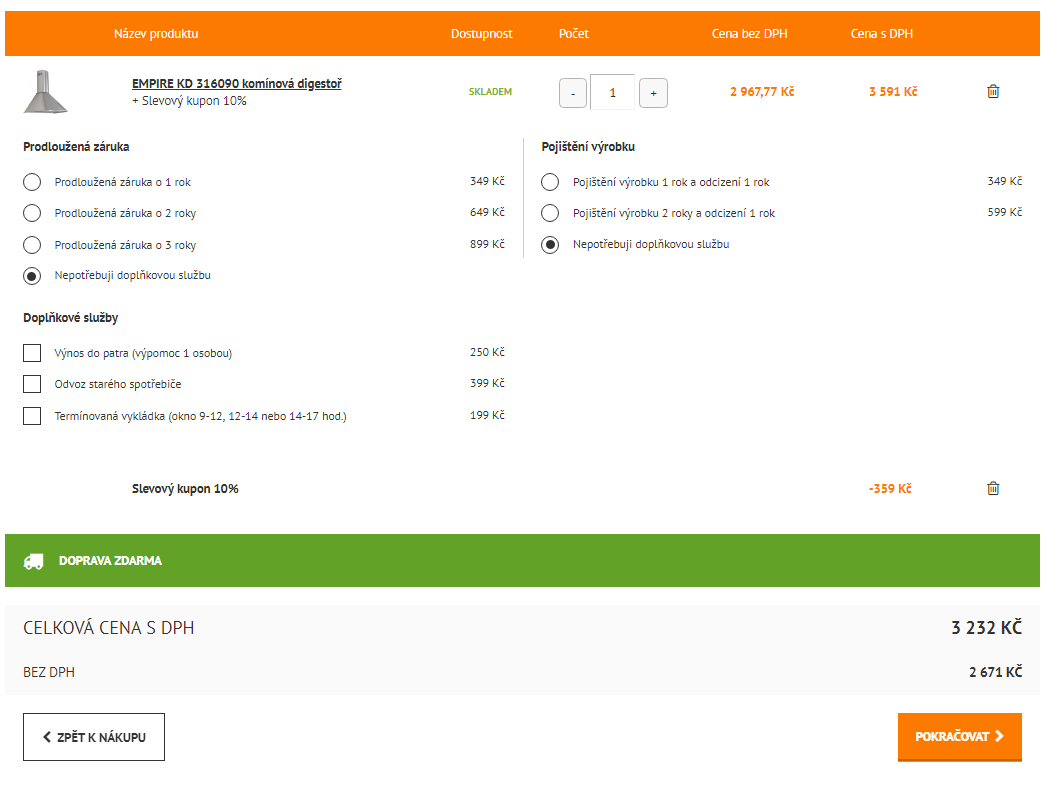Go back with Zpět k nákupu button
This screenshot has height=787, width=1042.
(x=94, y=737)
